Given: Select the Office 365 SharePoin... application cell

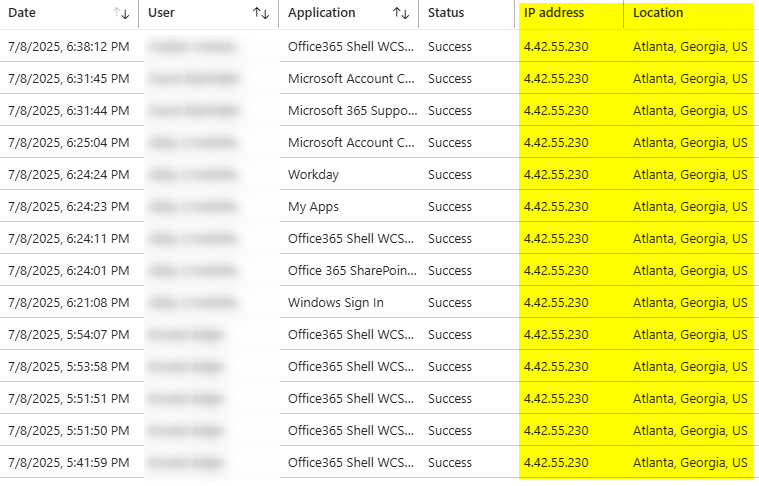Looking at the screenshot, I should coord(352,270).
